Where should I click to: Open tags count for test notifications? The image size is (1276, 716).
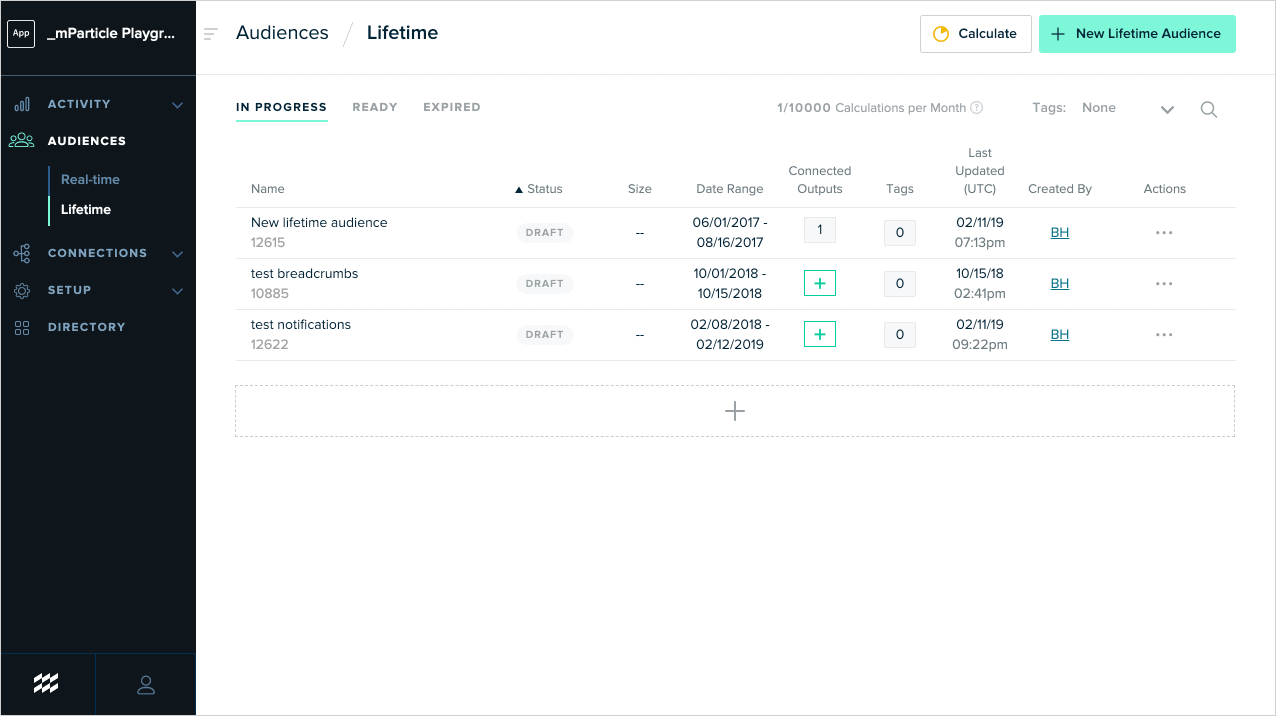(900, 335)
